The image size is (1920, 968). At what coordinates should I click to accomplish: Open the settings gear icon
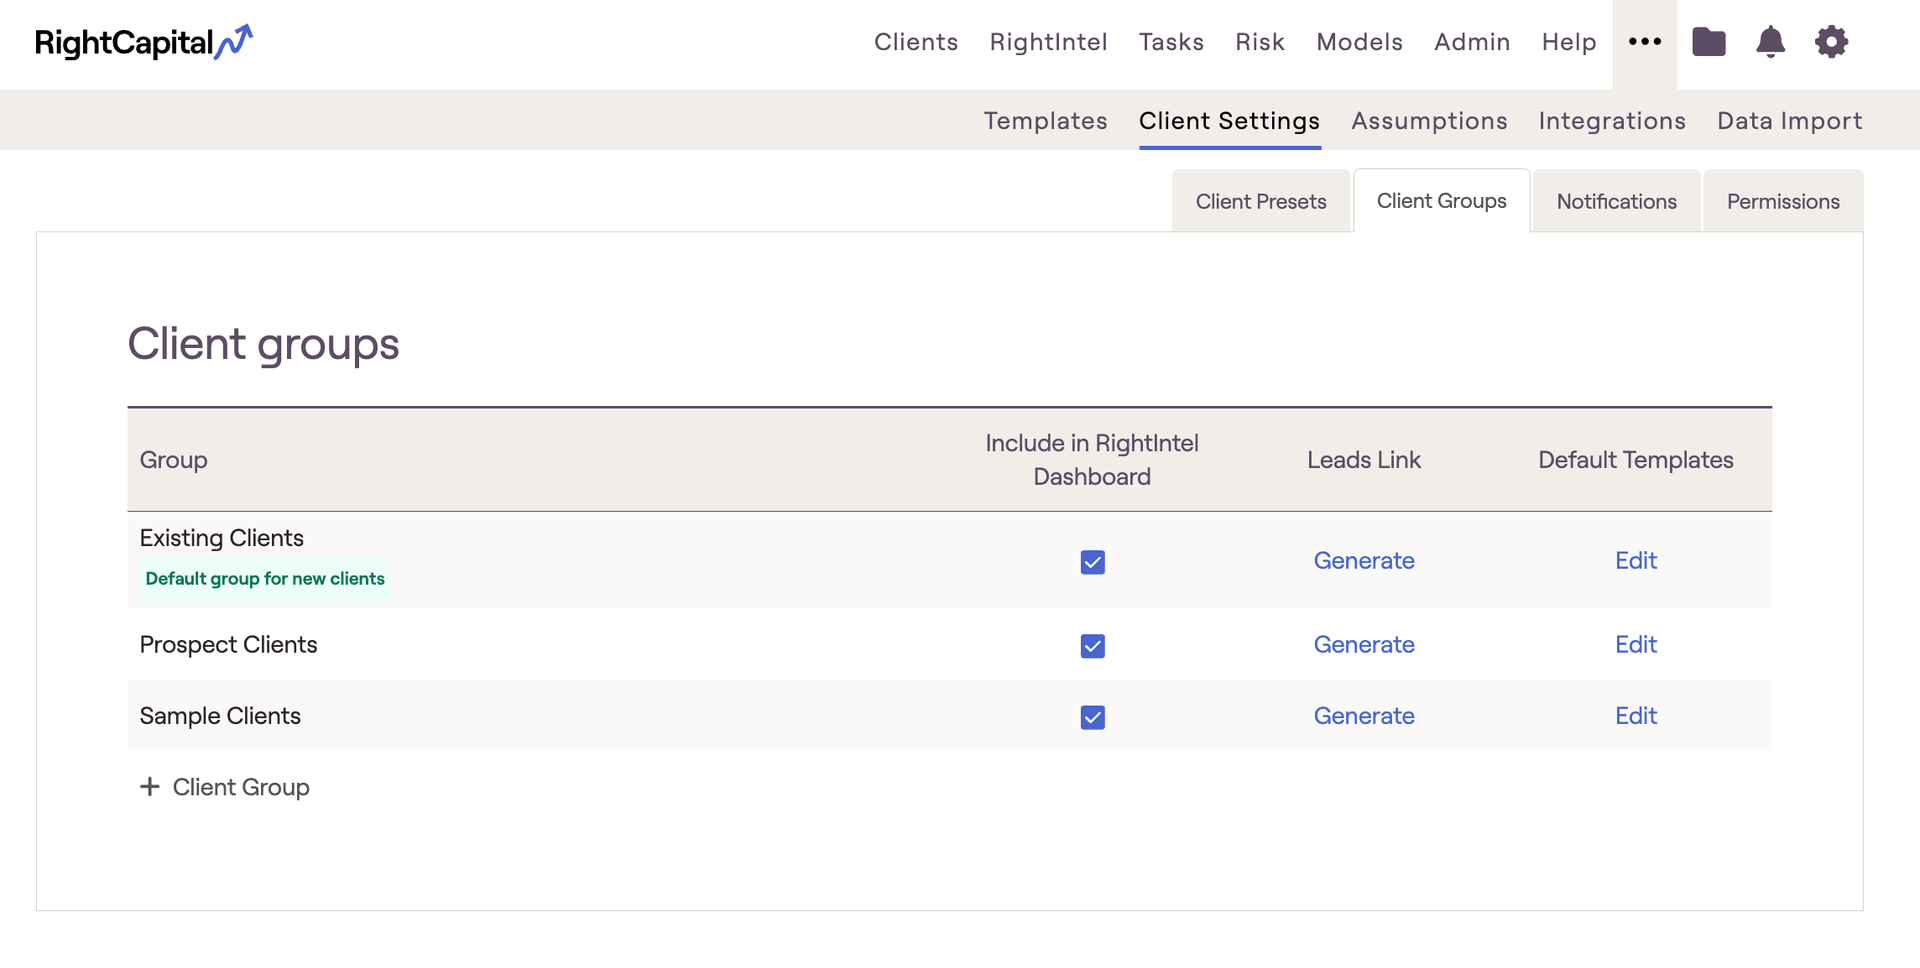[x=1831, y=42]
